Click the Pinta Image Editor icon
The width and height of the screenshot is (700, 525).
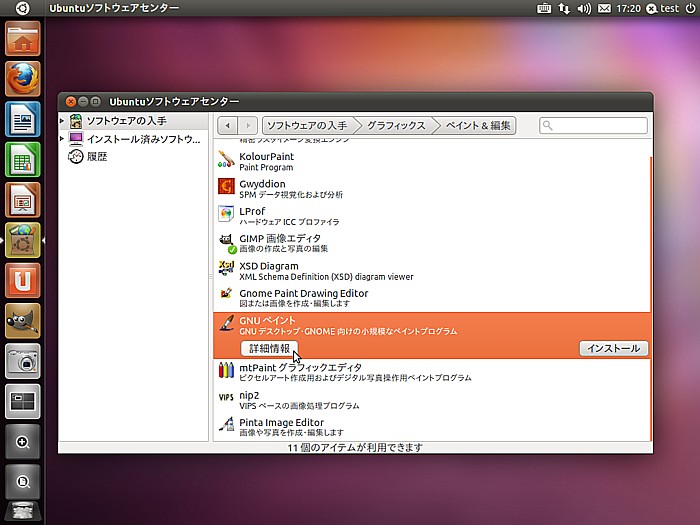coord(226,424)
